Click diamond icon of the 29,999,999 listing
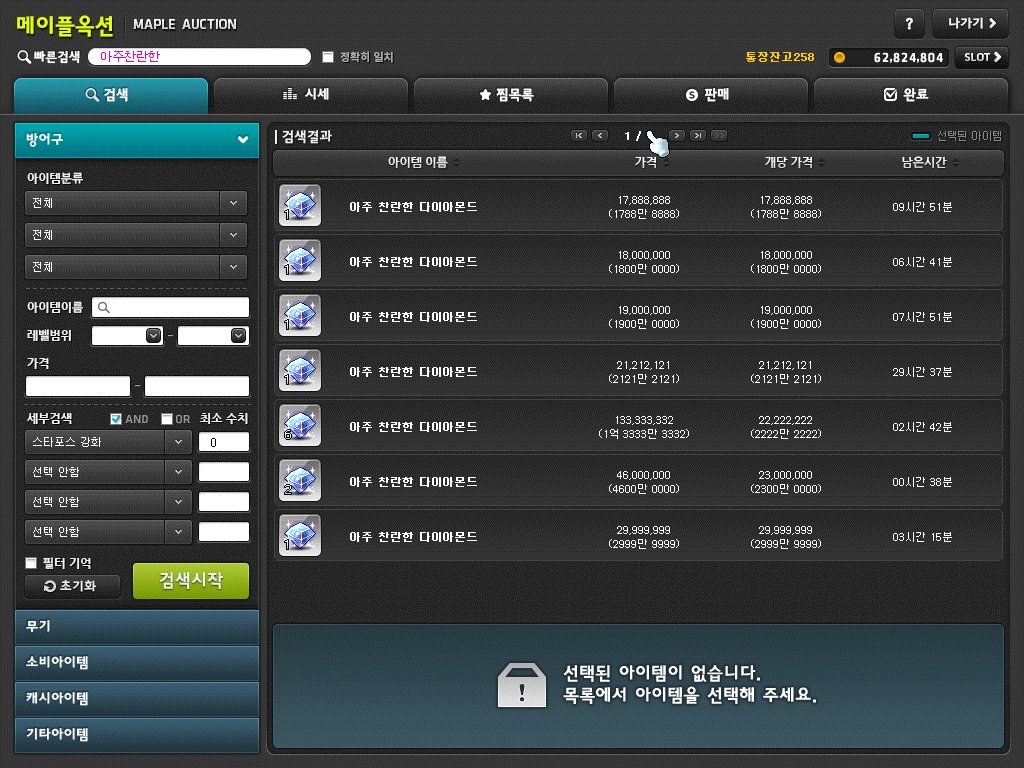 pyautogui.click(x=300, y=535)
